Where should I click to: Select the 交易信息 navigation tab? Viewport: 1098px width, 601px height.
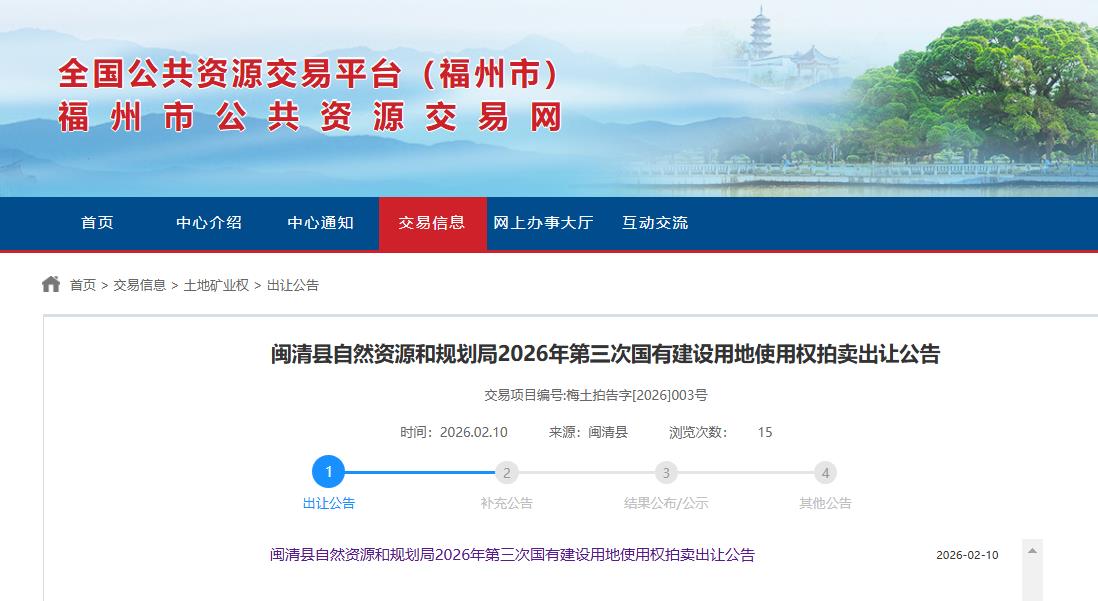(432, 223)
